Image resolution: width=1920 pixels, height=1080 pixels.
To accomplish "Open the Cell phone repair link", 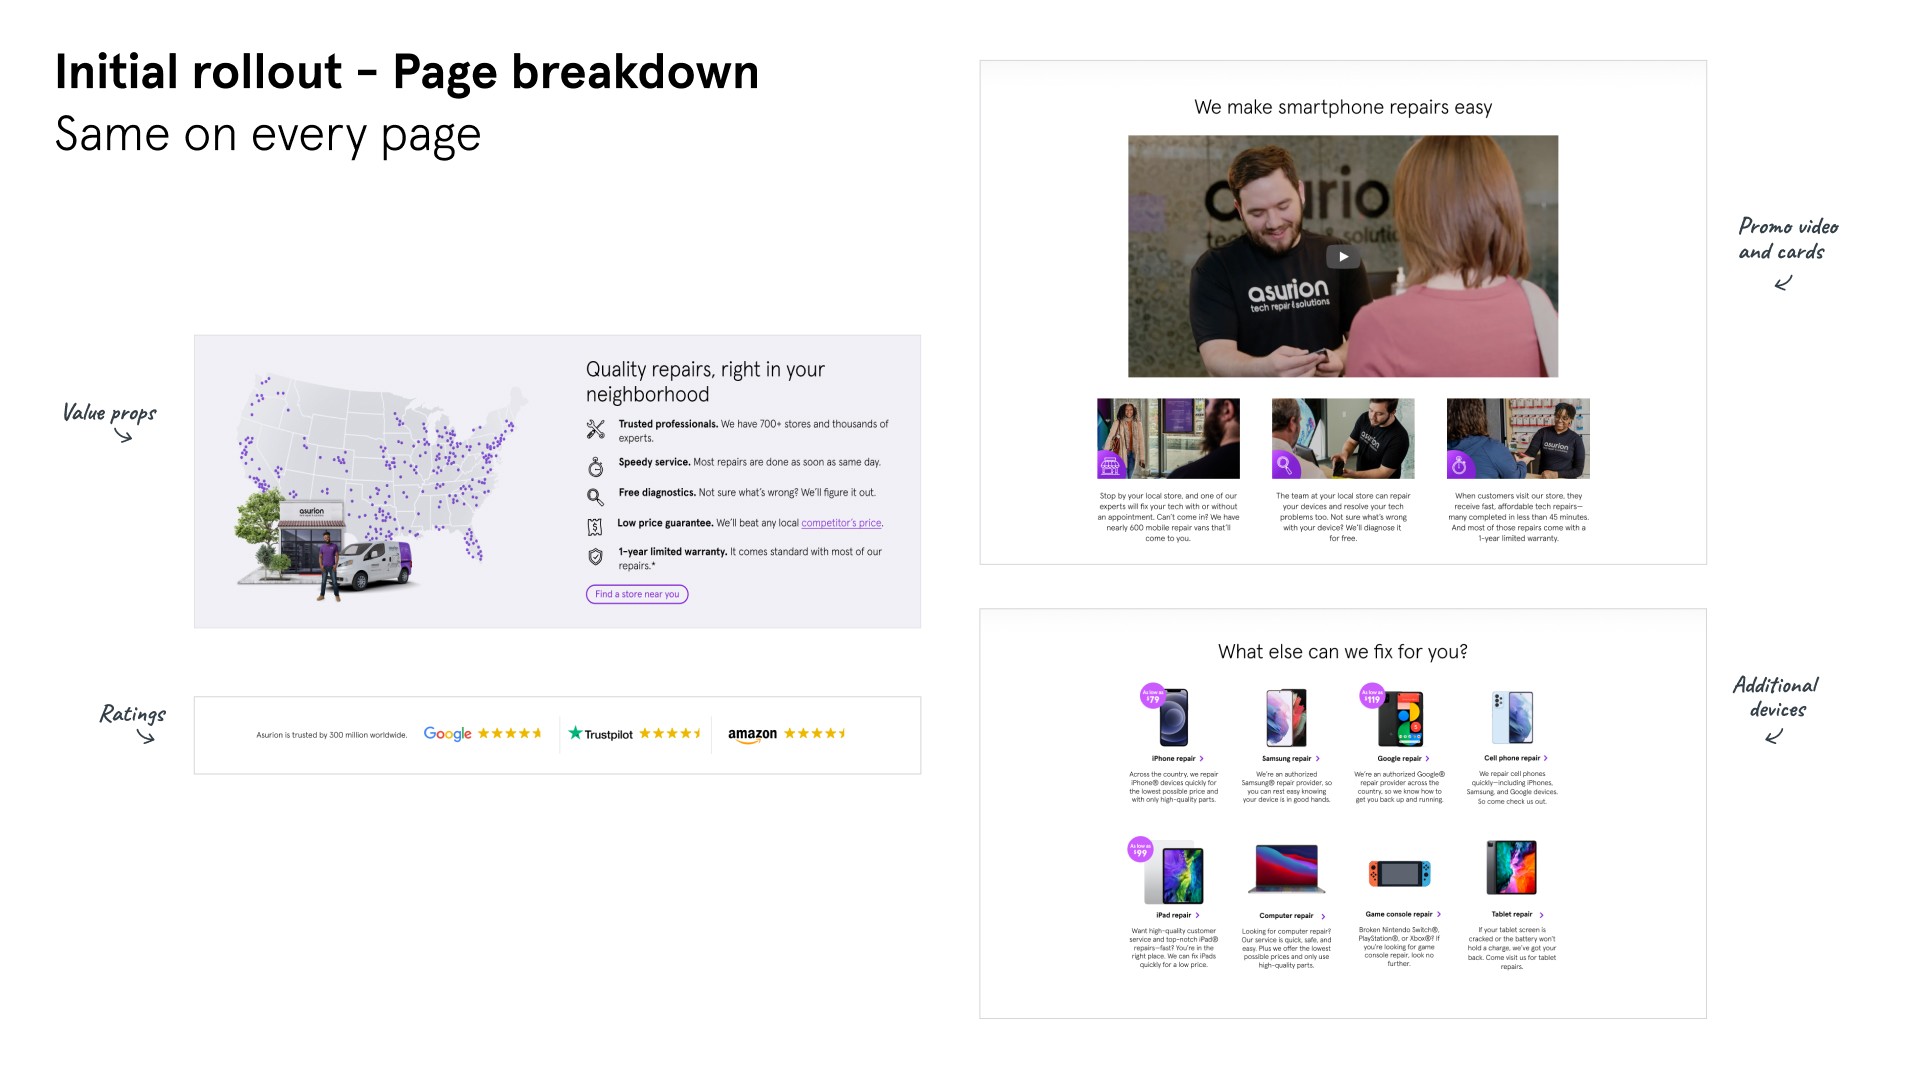I will click(x=1516, y=758).
